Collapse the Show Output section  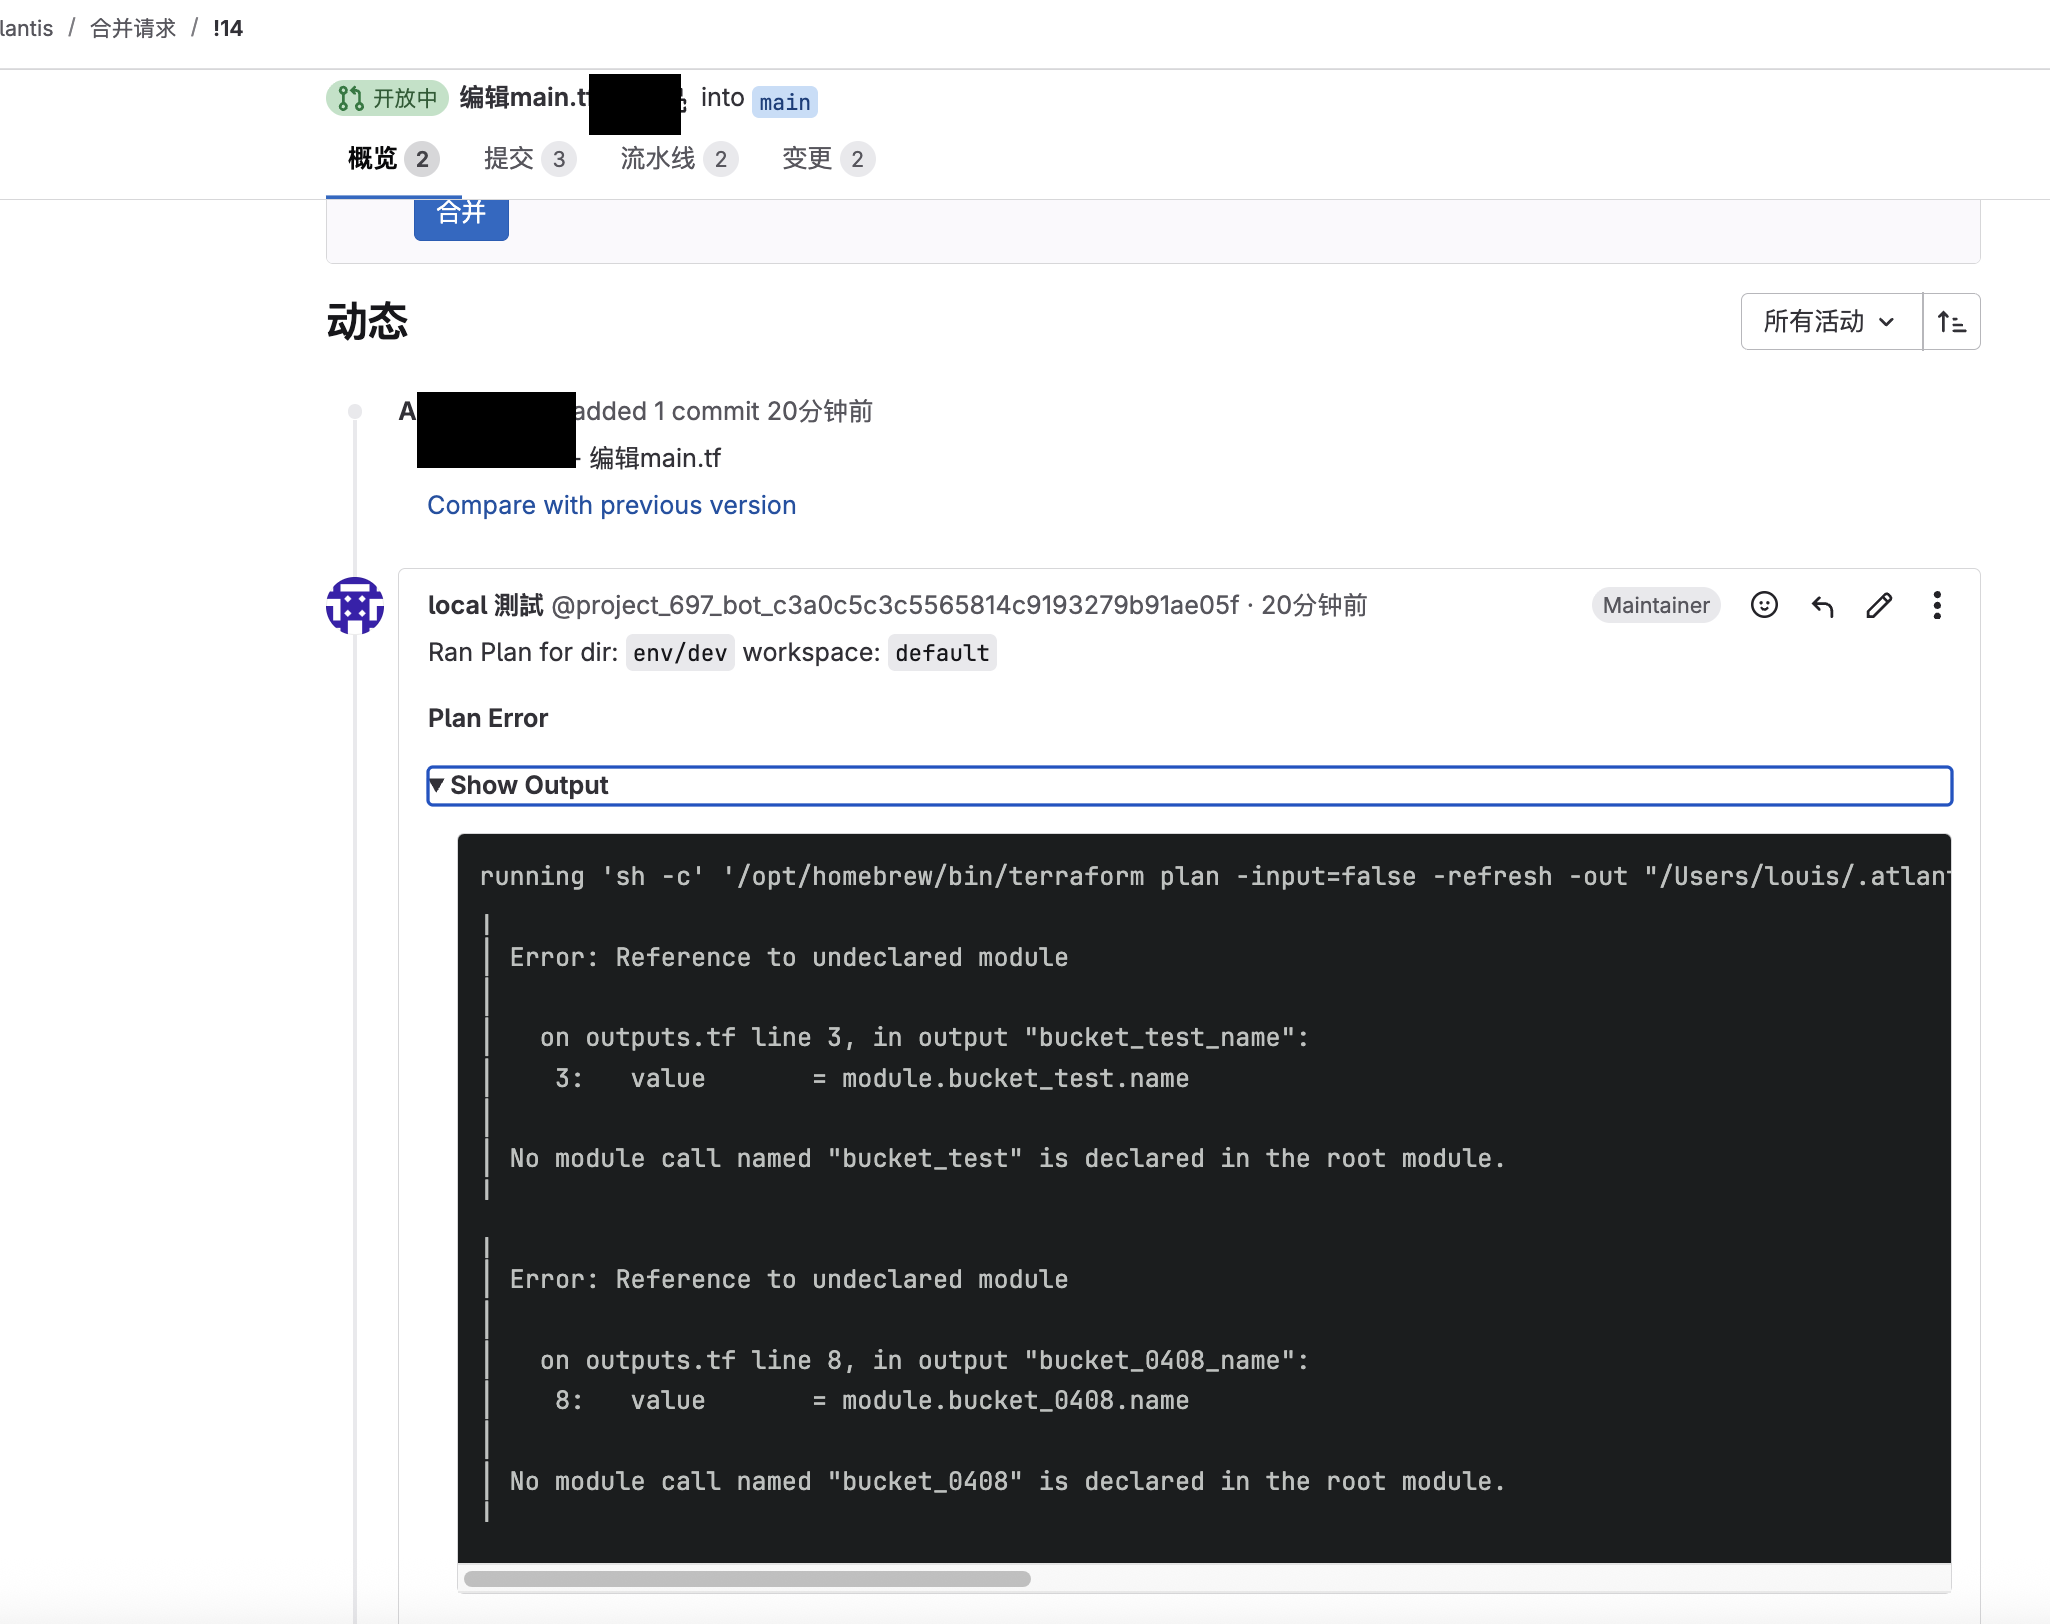(529, 785)
